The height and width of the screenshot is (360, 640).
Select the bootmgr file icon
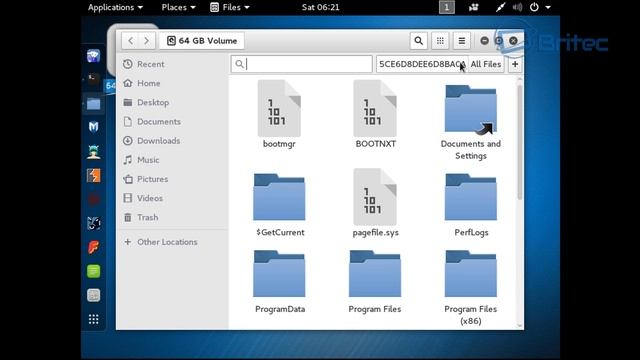[279, 109]
